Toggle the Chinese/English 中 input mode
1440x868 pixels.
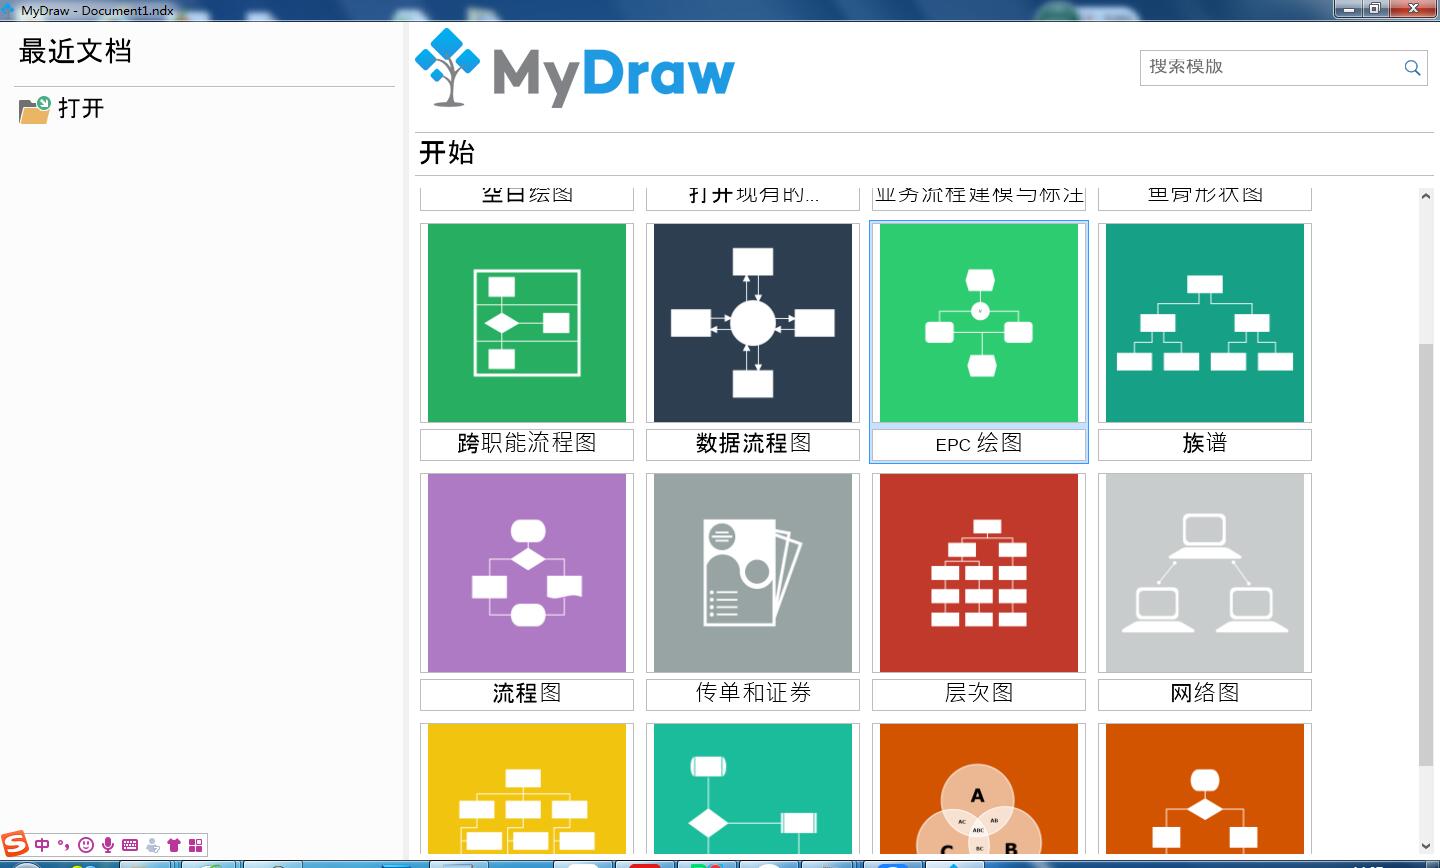pos(42,845)
